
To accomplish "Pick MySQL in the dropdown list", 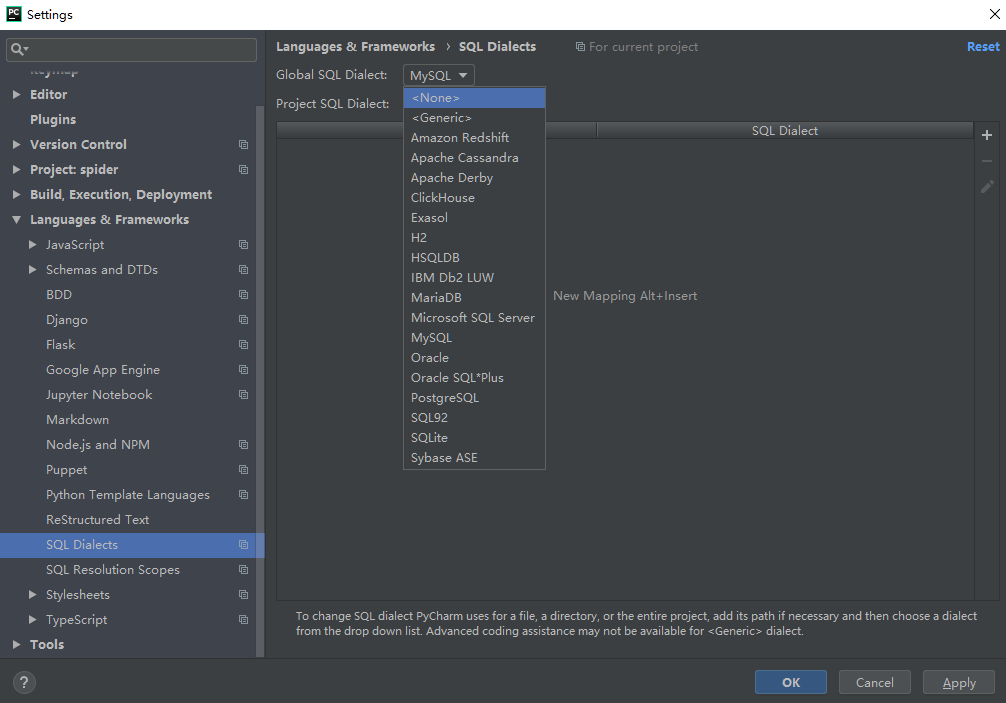I will (x=474, y=337).
